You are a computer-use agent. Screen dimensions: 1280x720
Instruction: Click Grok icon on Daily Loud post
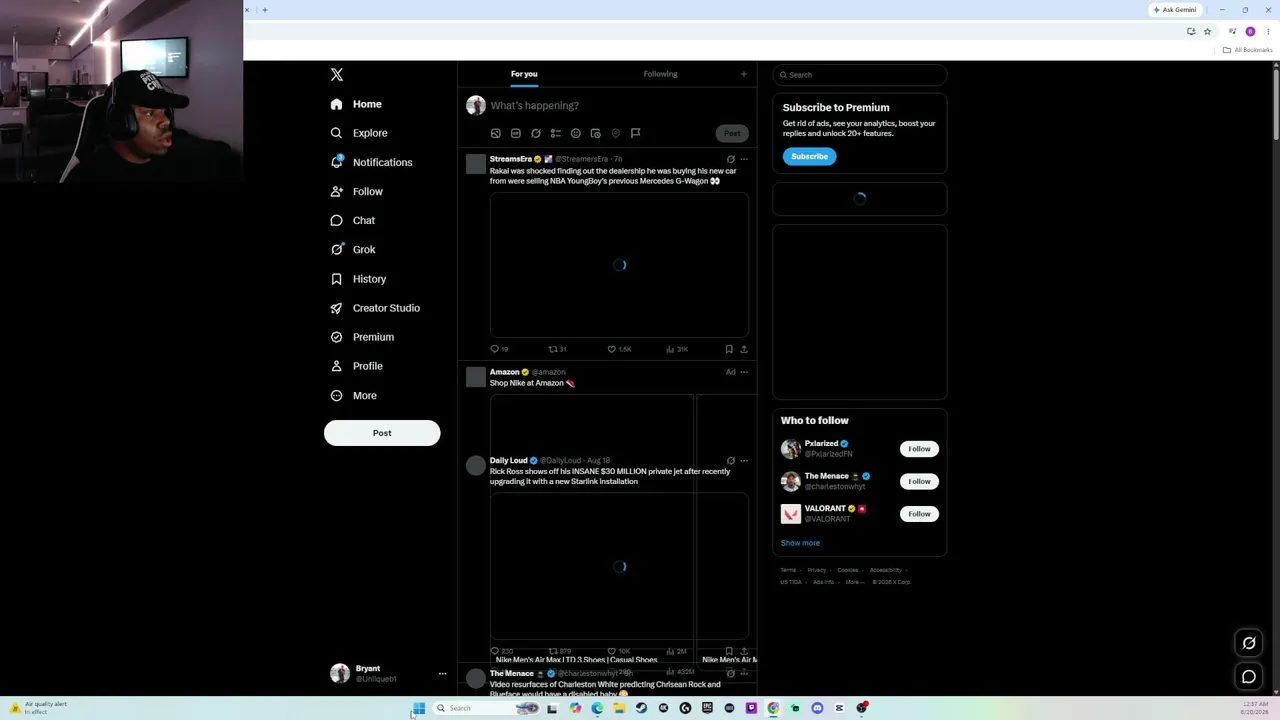coord(730,461)
